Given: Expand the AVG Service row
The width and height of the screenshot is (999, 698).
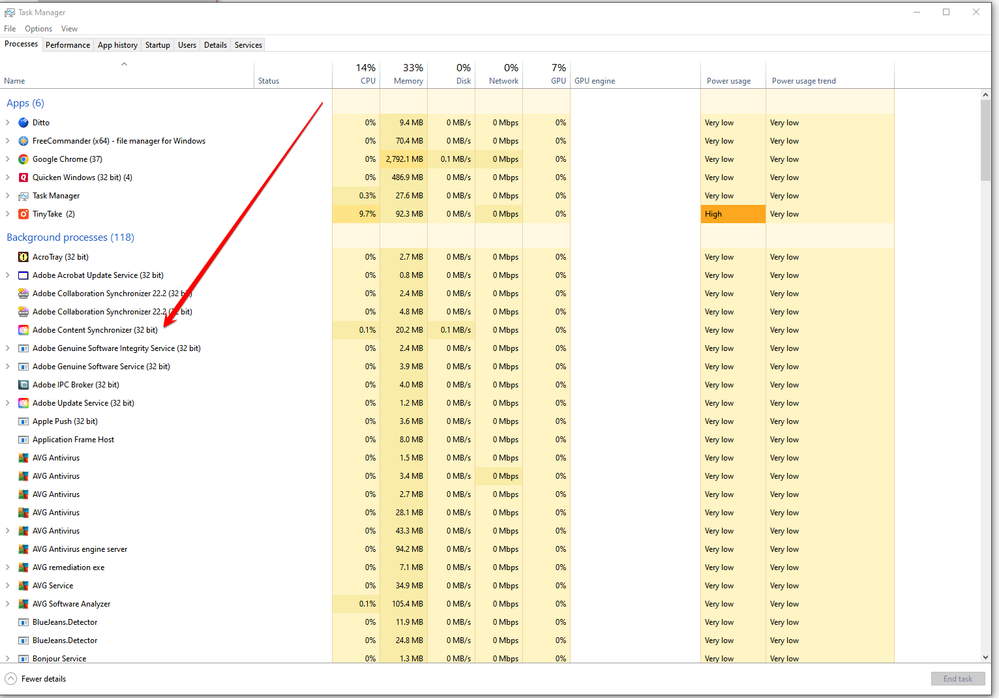Looking at the screenshot, I should click(x=8, y=586).
